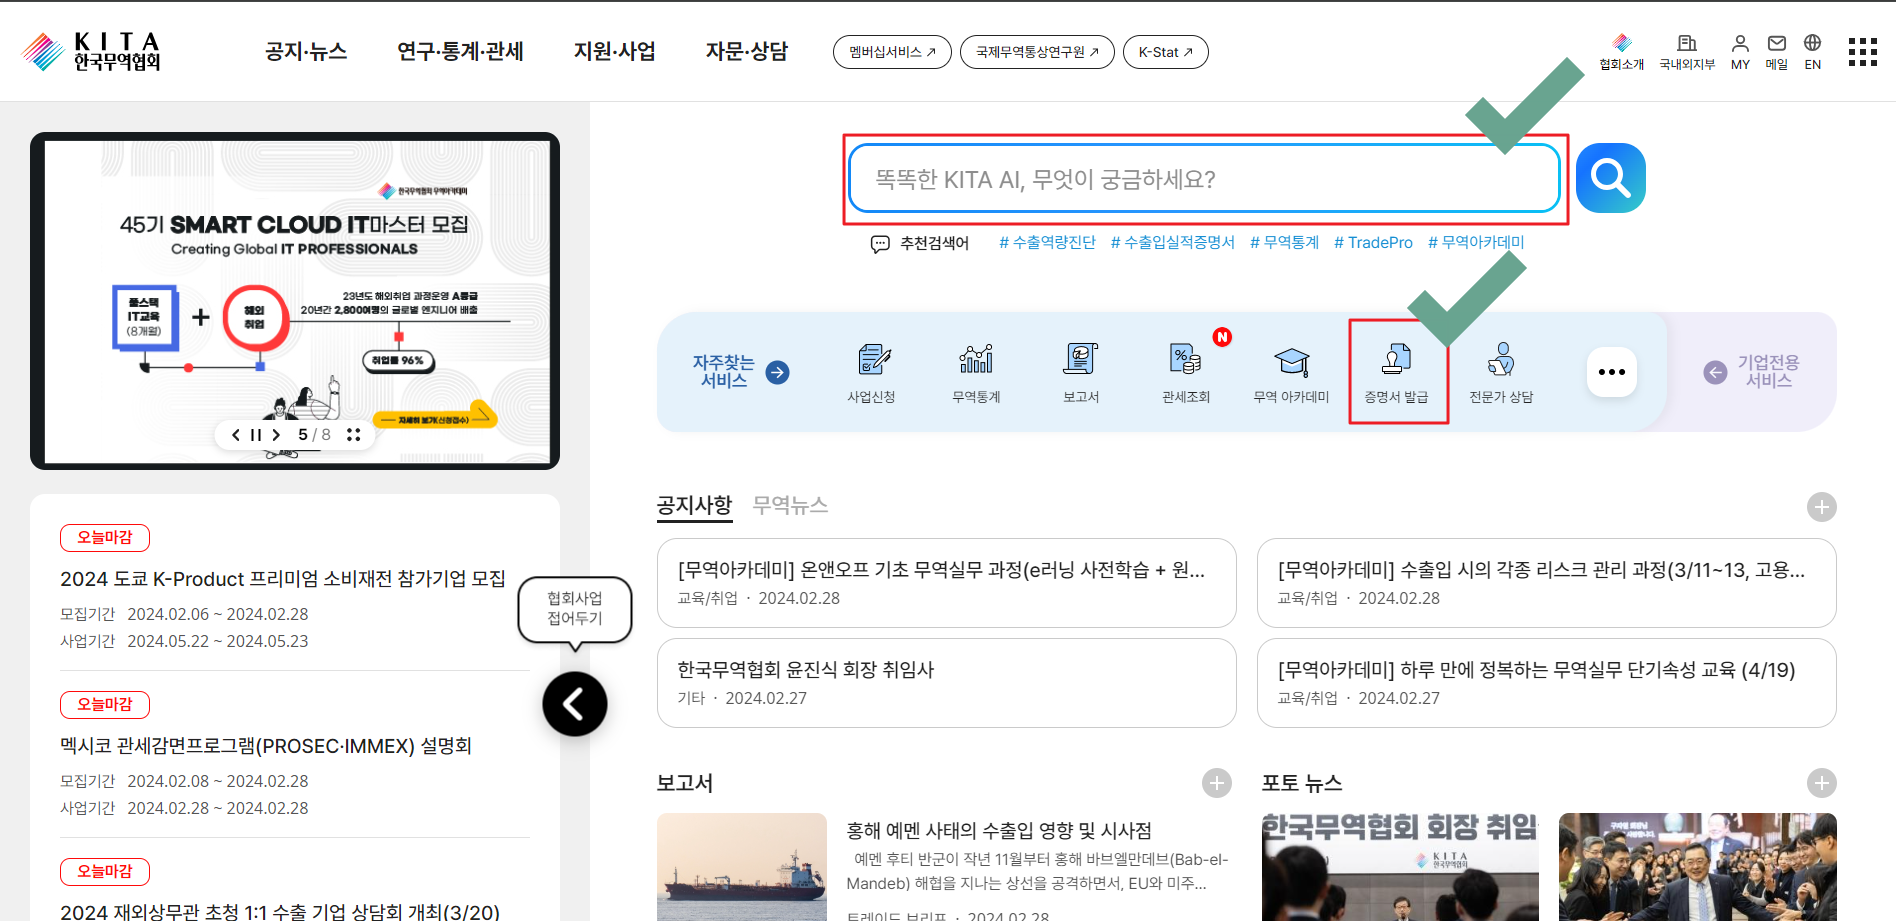Pause the banner slideshow

click(256, 435)
